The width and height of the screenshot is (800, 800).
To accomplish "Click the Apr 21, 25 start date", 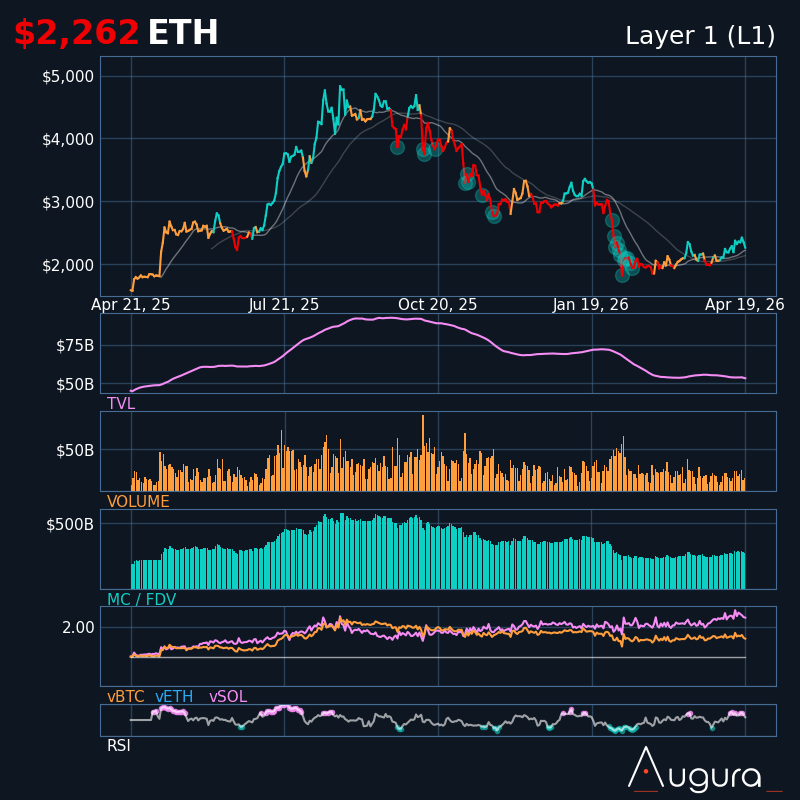I will point(131,305).
